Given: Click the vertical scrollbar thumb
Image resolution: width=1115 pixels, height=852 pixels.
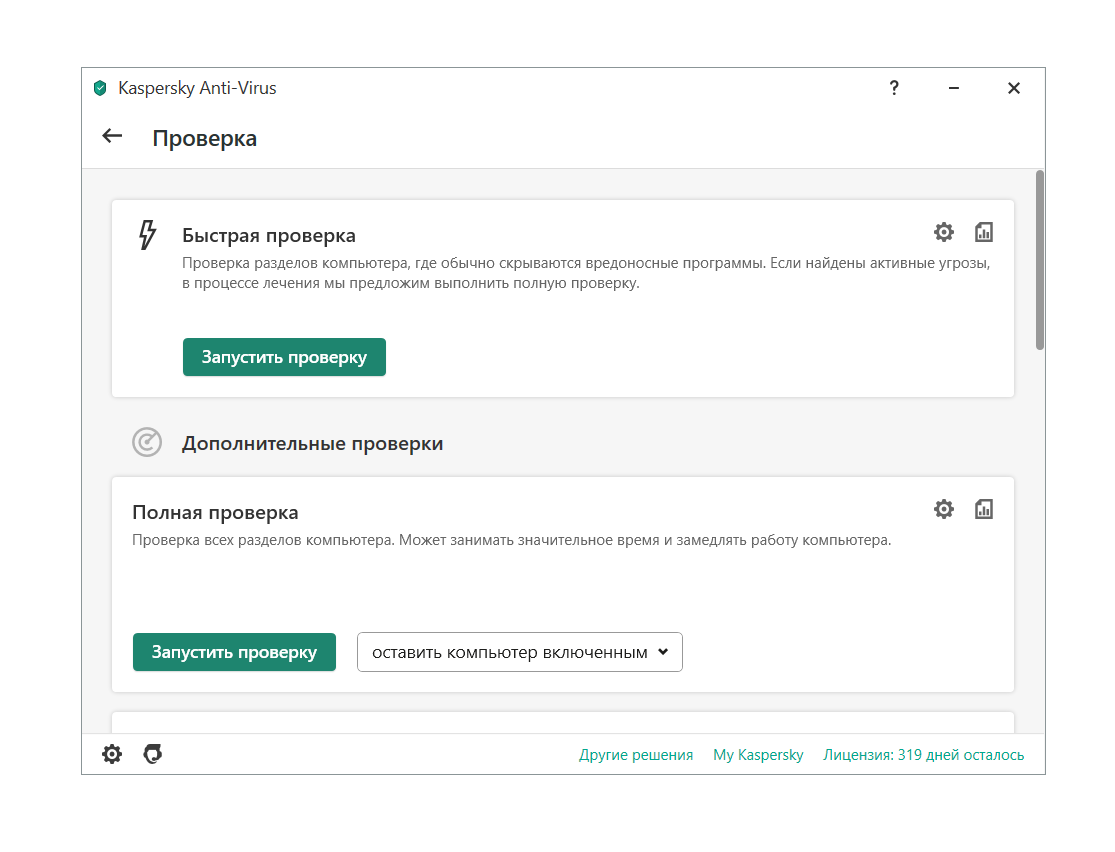Looking at the screenshot, I should [x=1040, y=260].
